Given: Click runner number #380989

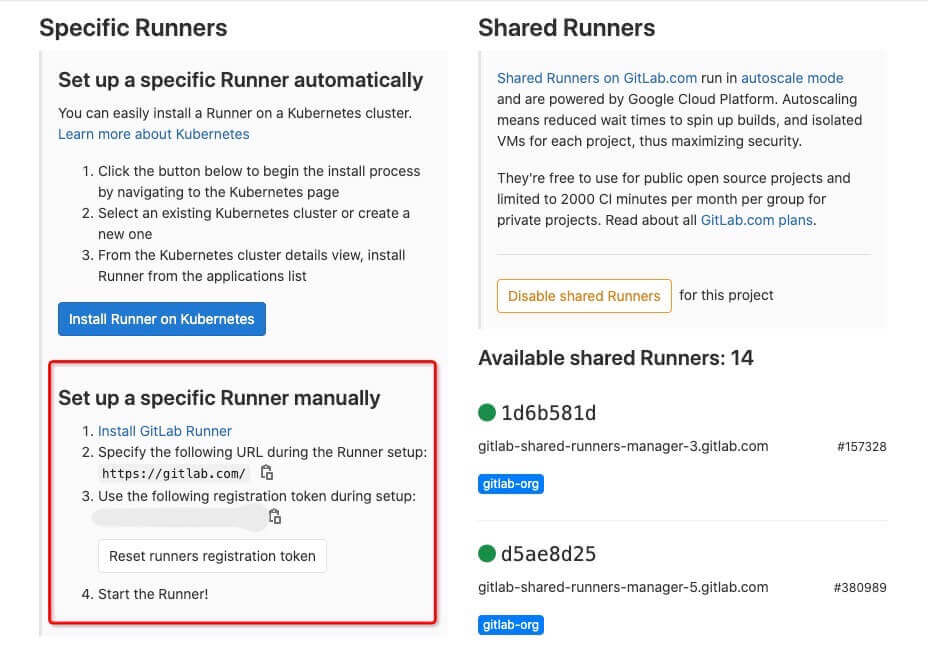Looking at the screenshot, I should tap(860, 588).
